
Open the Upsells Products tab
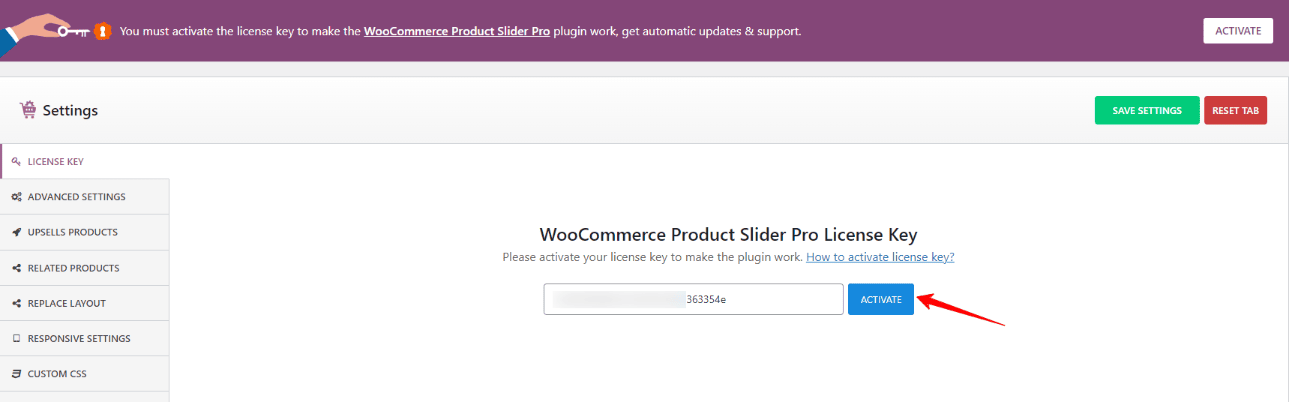[72, 232]
